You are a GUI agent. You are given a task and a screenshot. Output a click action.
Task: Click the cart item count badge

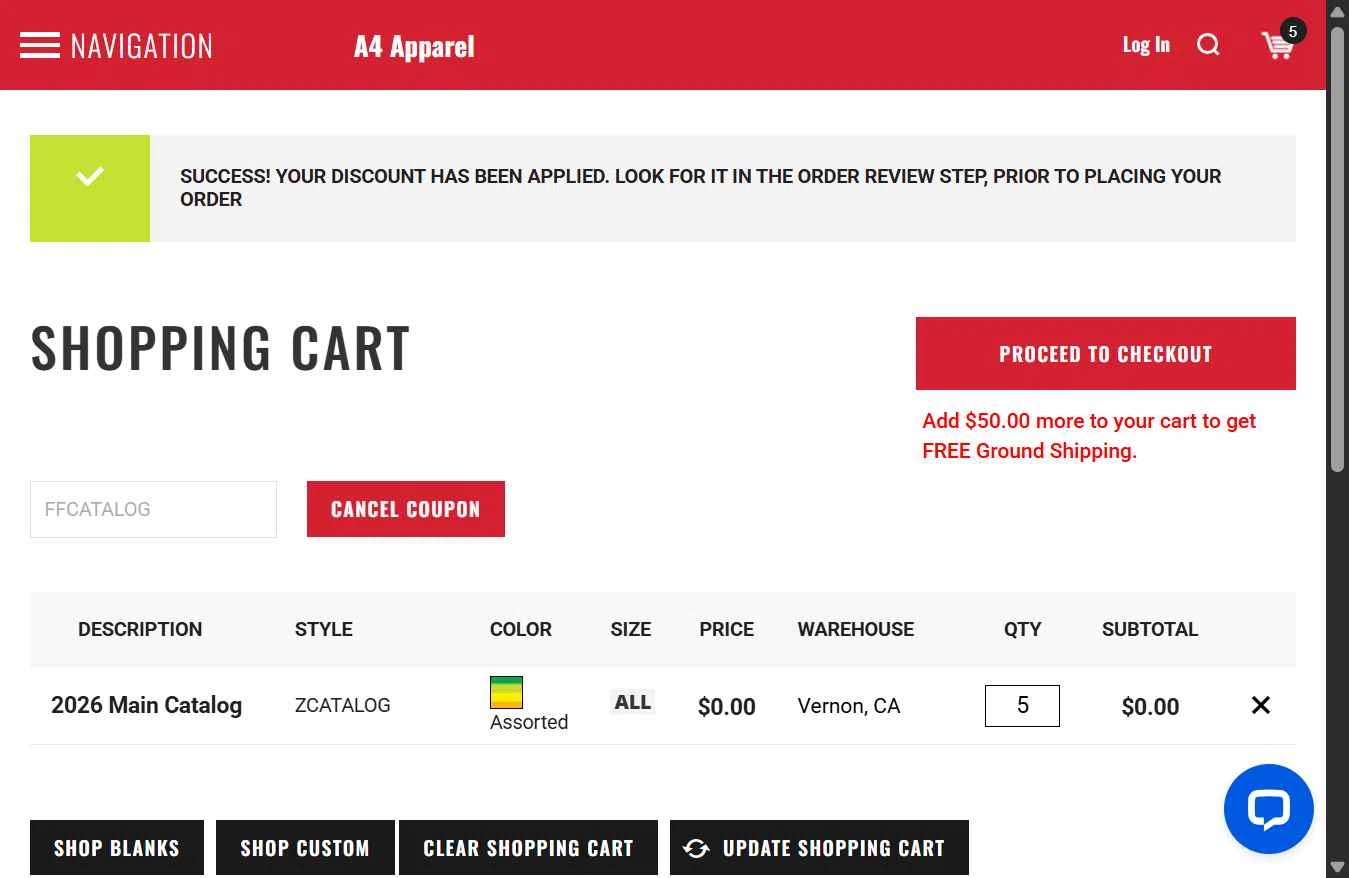[x=1293, y=32]
